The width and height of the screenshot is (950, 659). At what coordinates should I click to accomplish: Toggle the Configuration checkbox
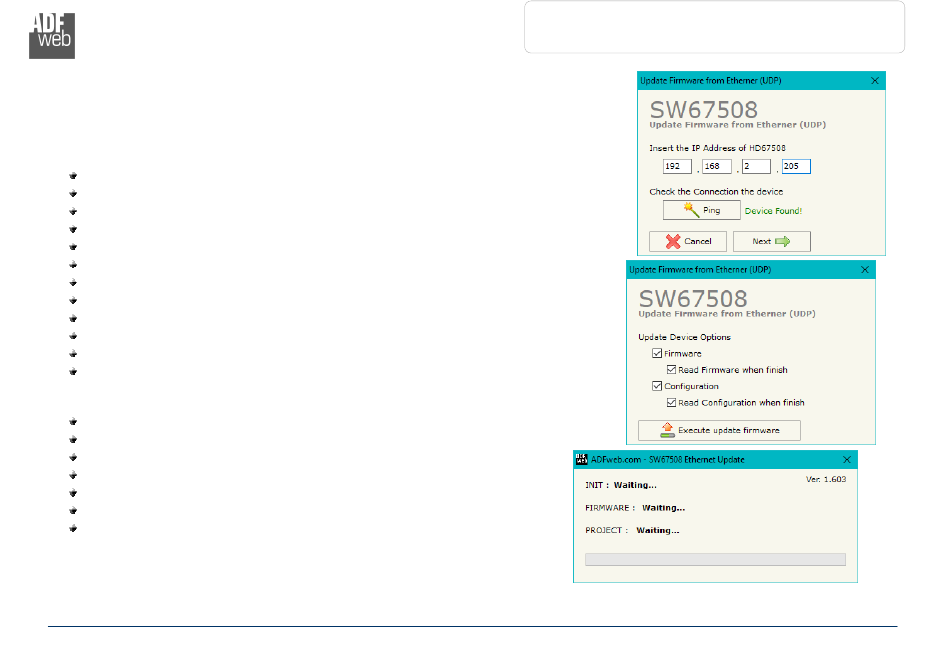pos(657,386)
